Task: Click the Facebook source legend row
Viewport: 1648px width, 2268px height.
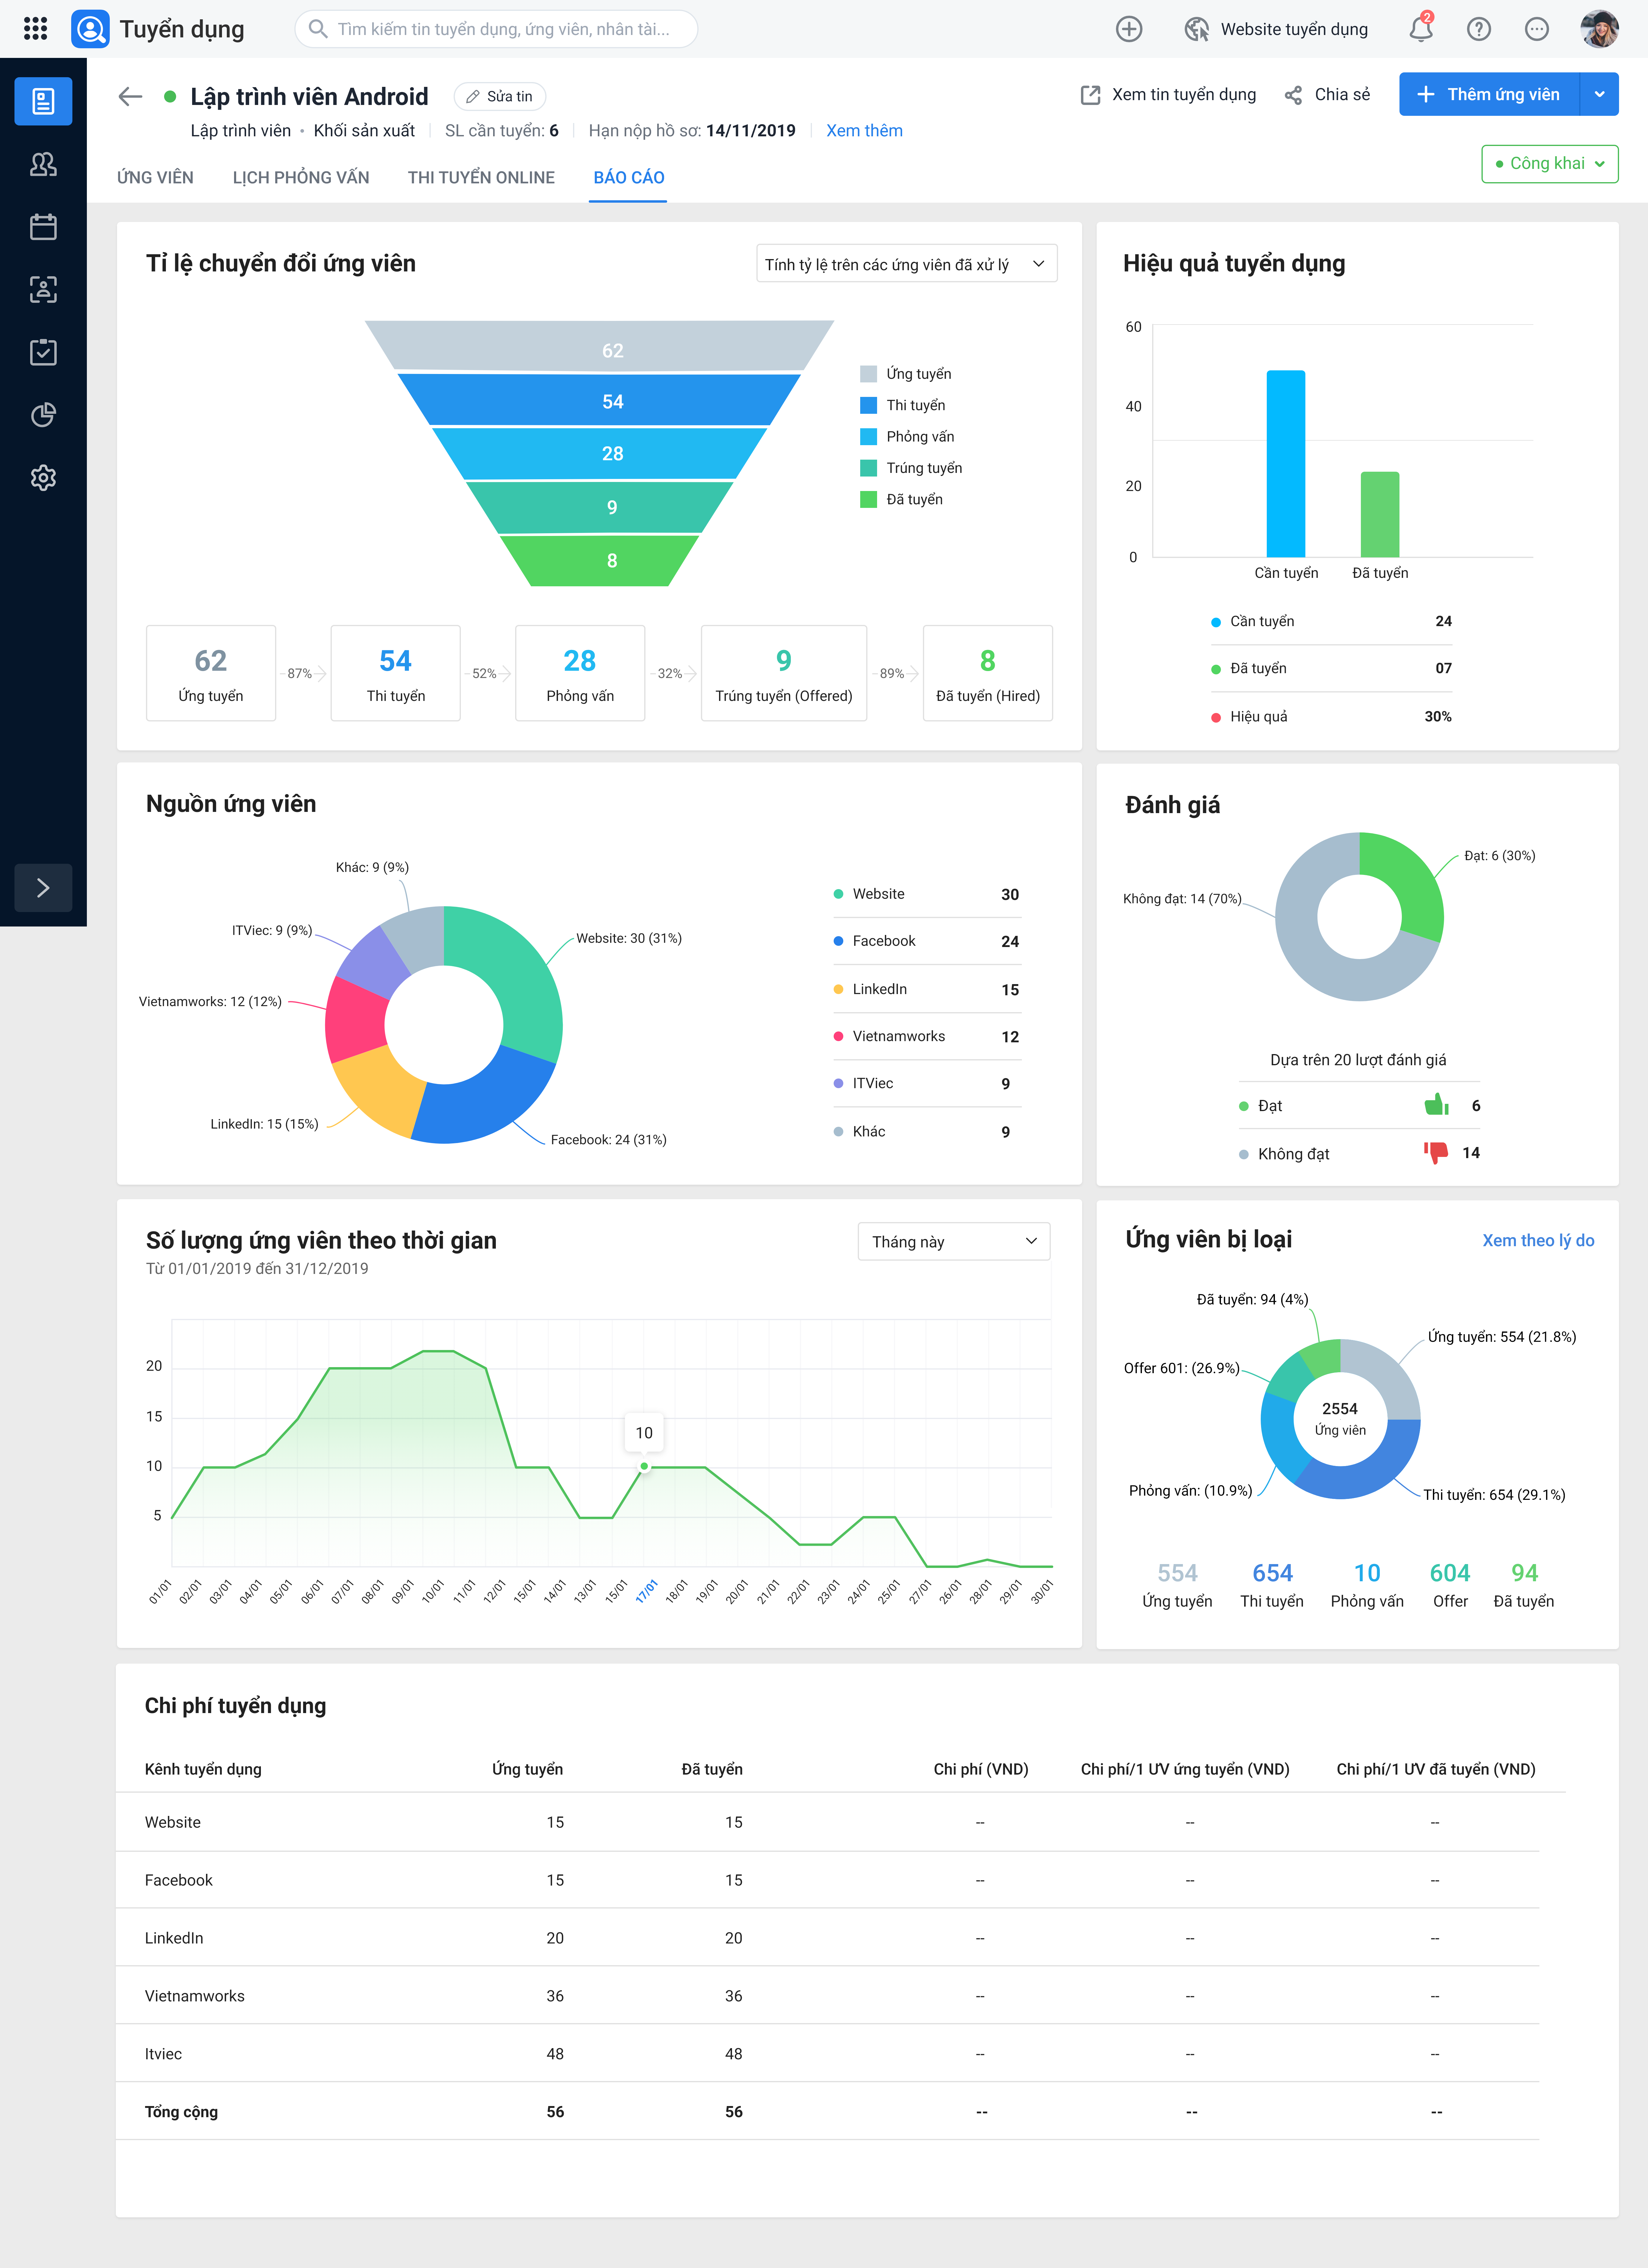Action: click(927, 941)
